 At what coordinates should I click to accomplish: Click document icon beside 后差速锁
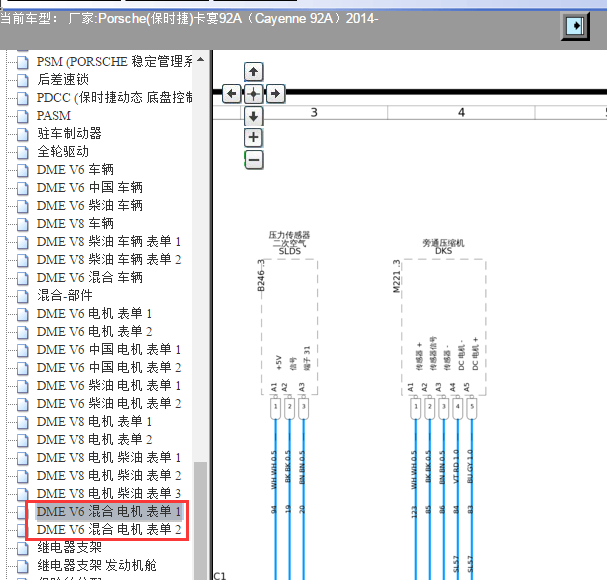click(23, 80)
